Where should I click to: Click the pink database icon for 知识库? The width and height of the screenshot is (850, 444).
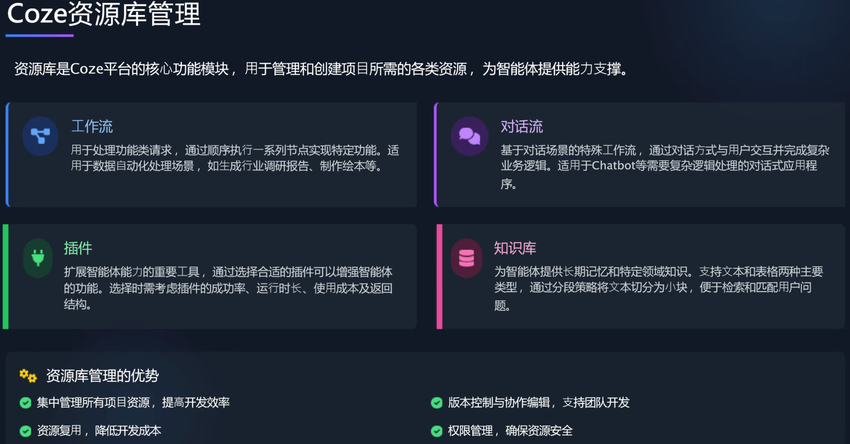466,258
